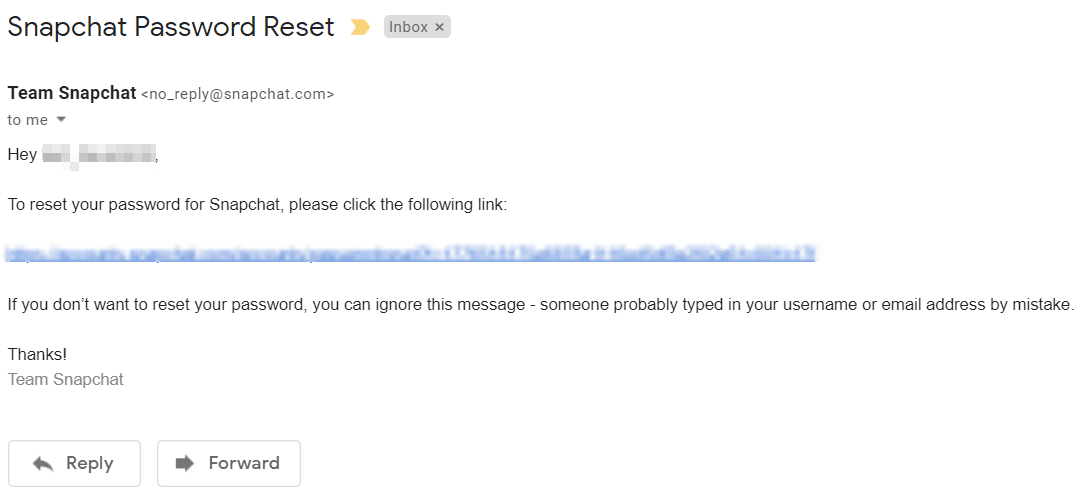Click the Snapchat Password Reset subject heading
The height and width of the screenshot is (492, 1086).
click(x=171, y=27)
